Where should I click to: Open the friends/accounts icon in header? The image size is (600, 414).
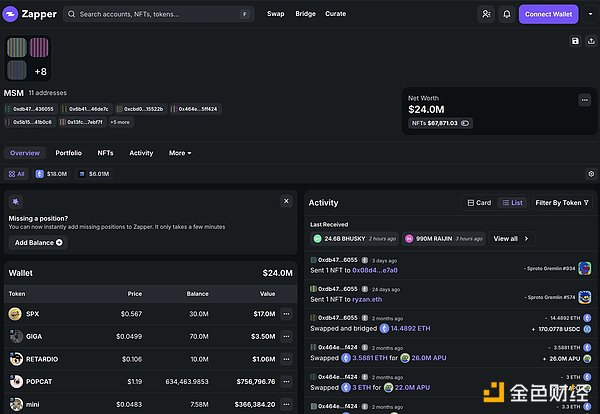pyautogui.click(x=486, y=14)
